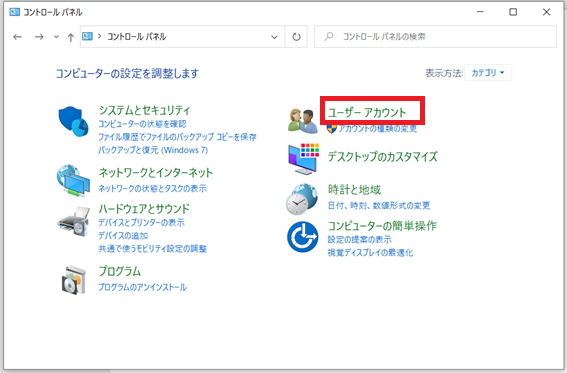Close the Control Panel window

(x=546, y=12)
